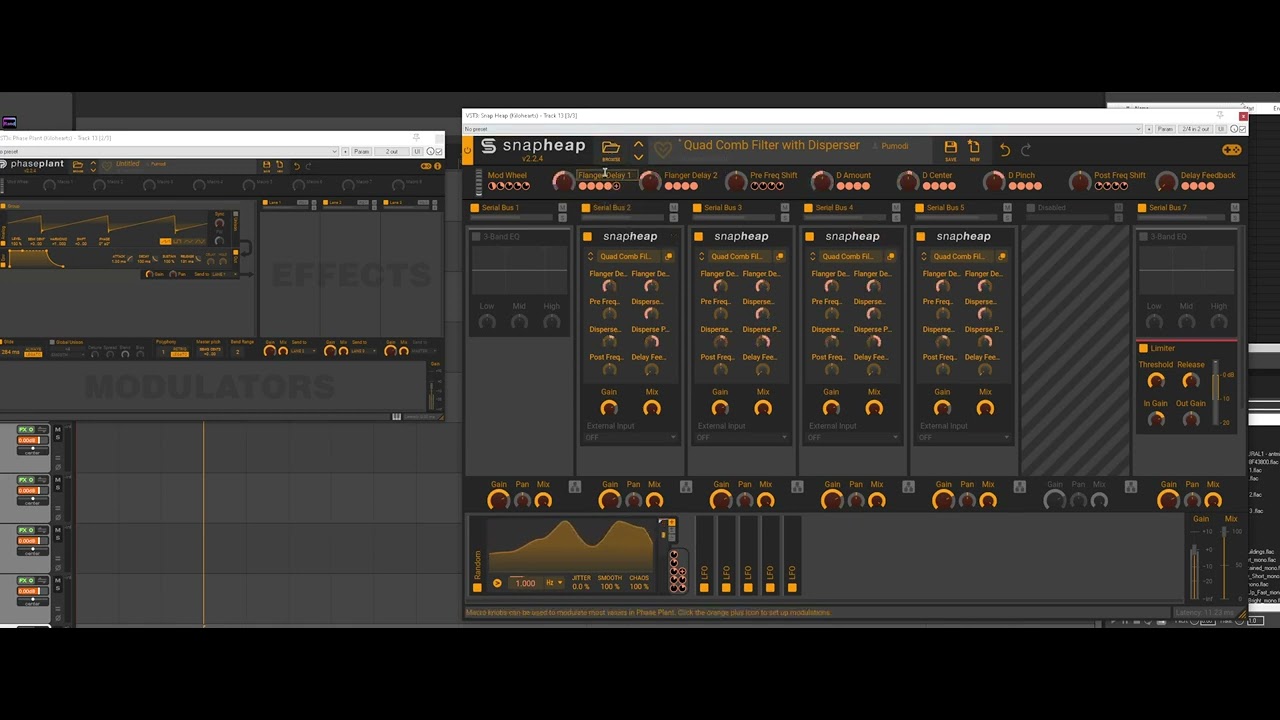Click the Limiter Threshold knob
This screenshot has width=1280, height=720.
[x=1156, y=381]
